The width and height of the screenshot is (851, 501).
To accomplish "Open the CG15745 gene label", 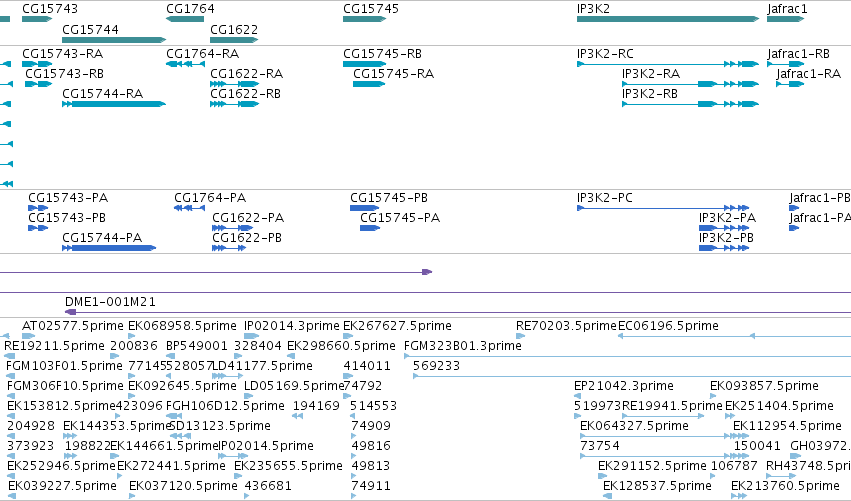I will tap(371, 9).
